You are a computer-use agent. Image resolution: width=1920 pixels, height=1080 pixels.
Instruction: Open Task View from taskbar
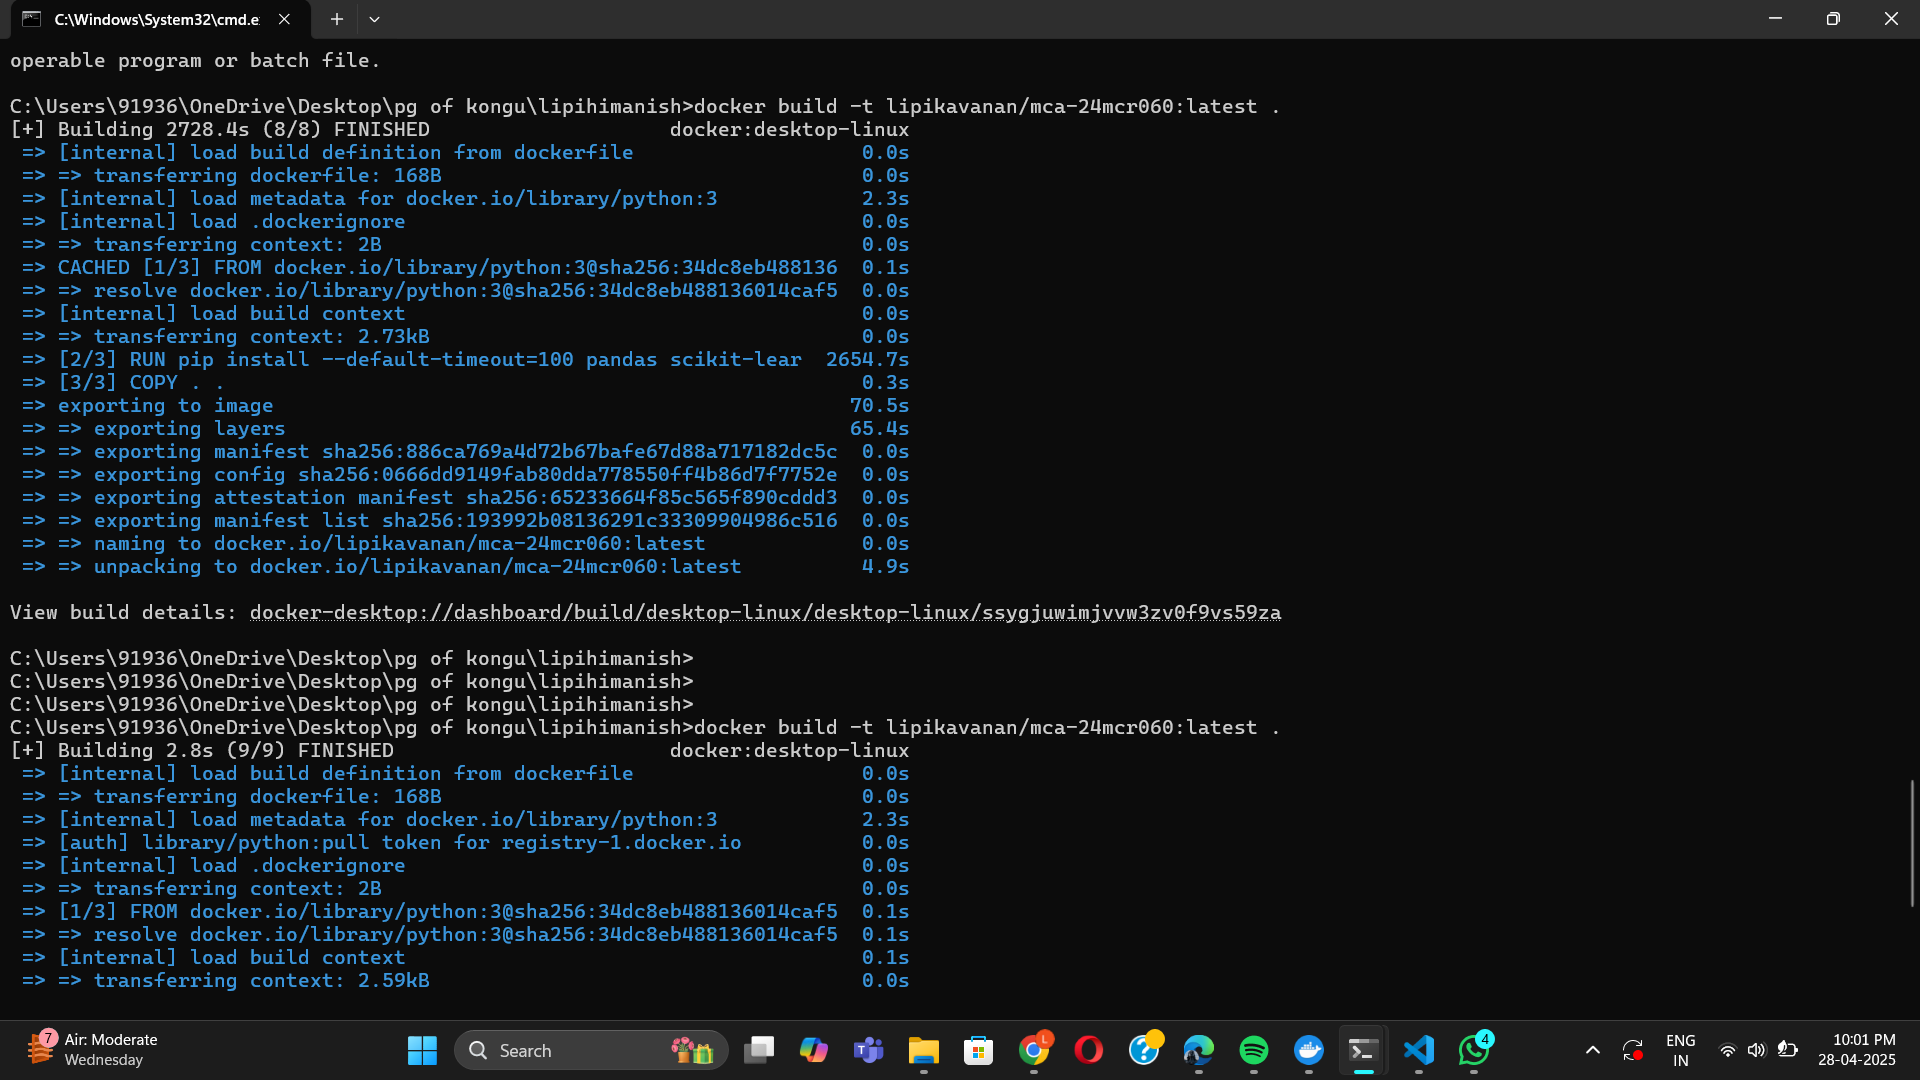tap(759, 1050)
